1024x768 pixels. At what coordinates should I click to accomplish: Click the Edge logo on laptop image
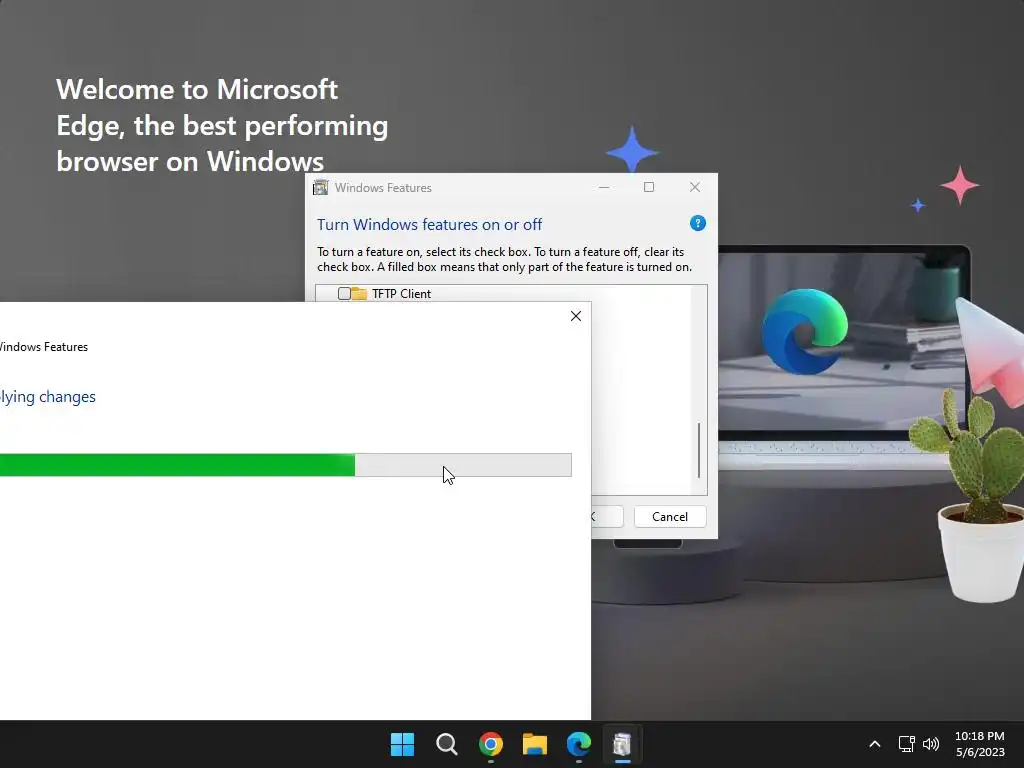coord(804,331)
